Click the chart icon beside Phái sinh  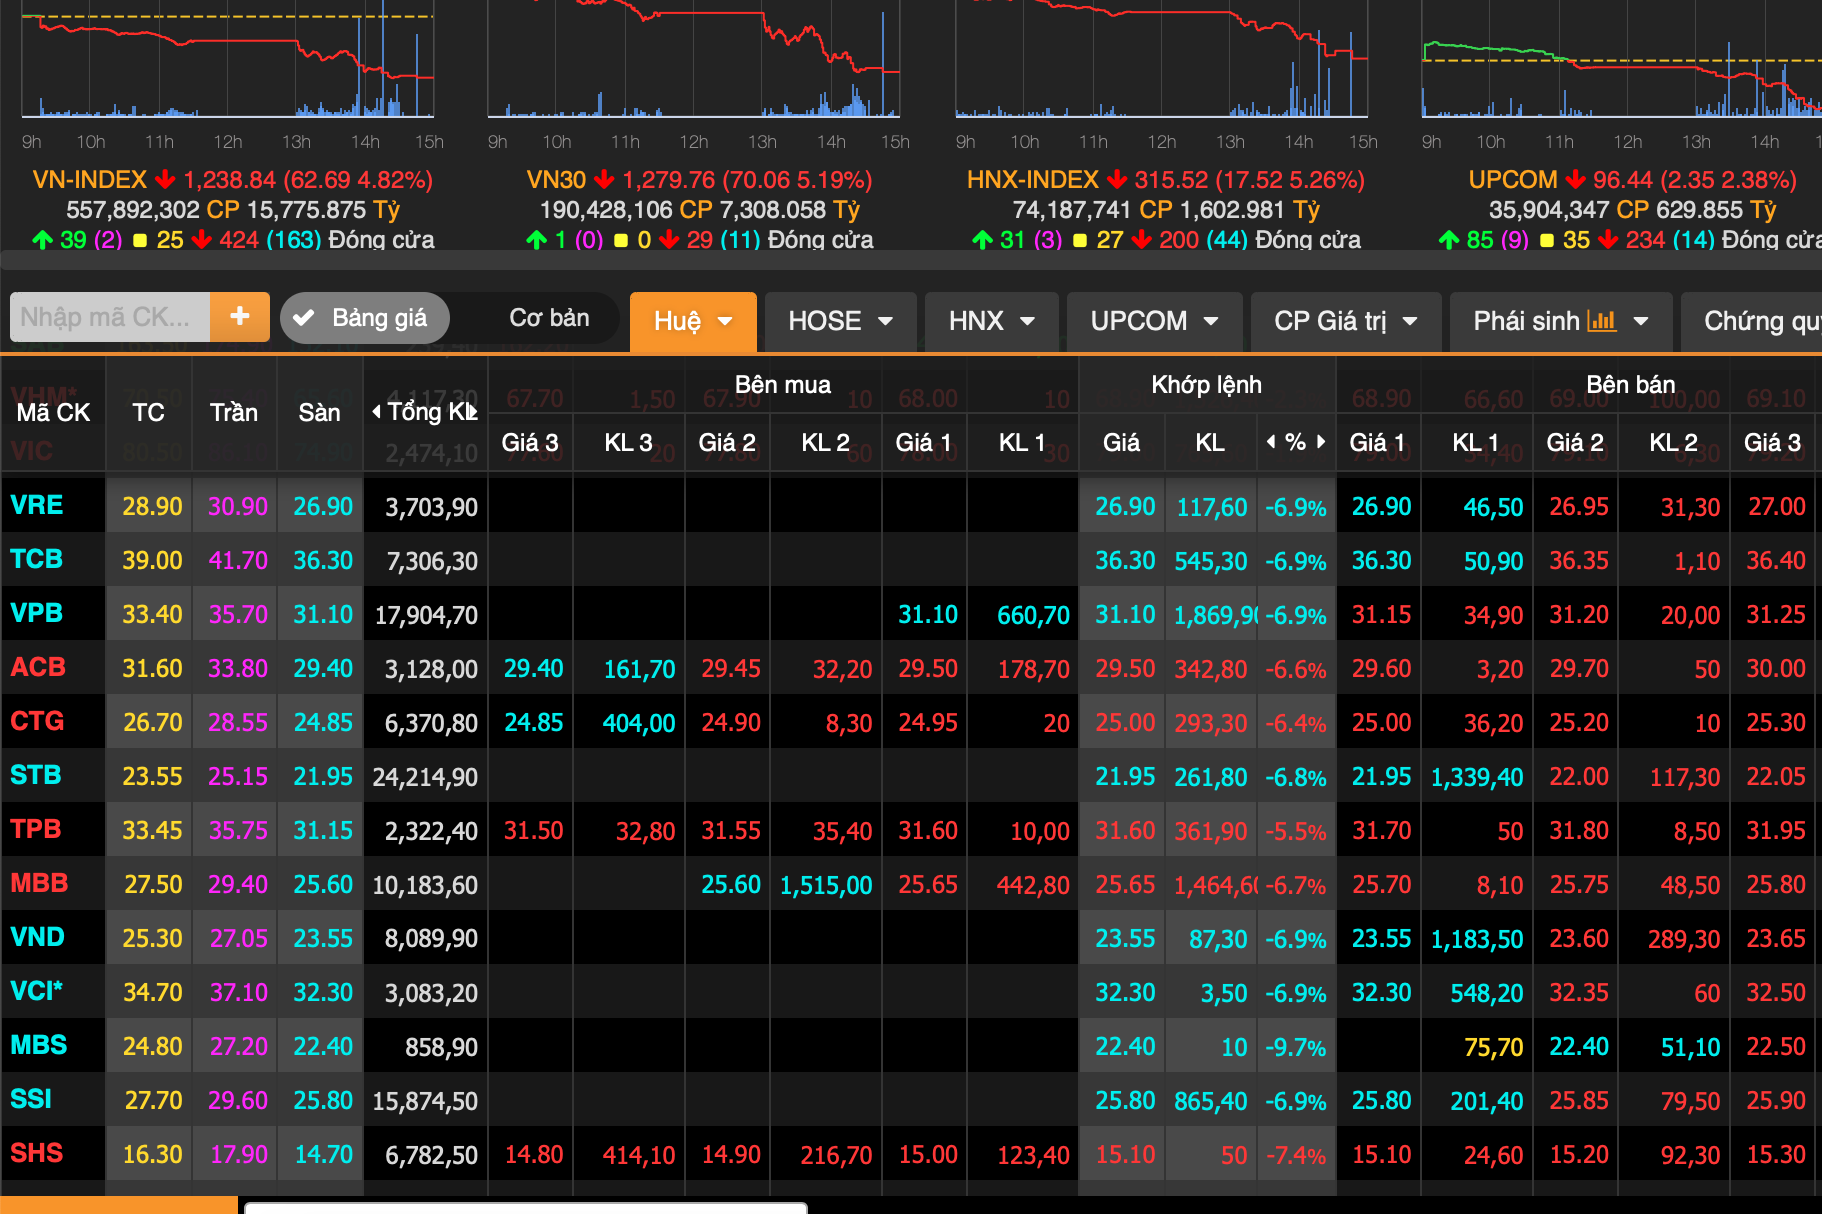point(1602,321)
